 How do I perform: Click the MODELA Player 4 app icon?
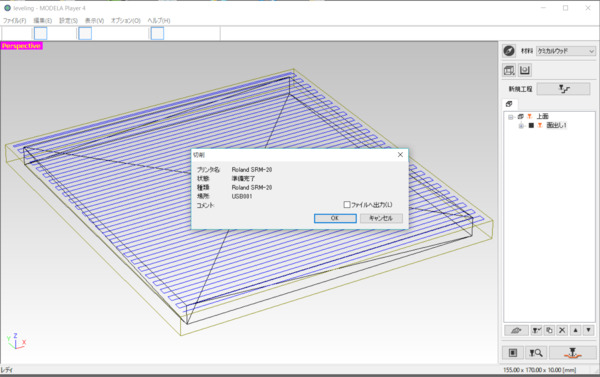click(x=7, y=8)
